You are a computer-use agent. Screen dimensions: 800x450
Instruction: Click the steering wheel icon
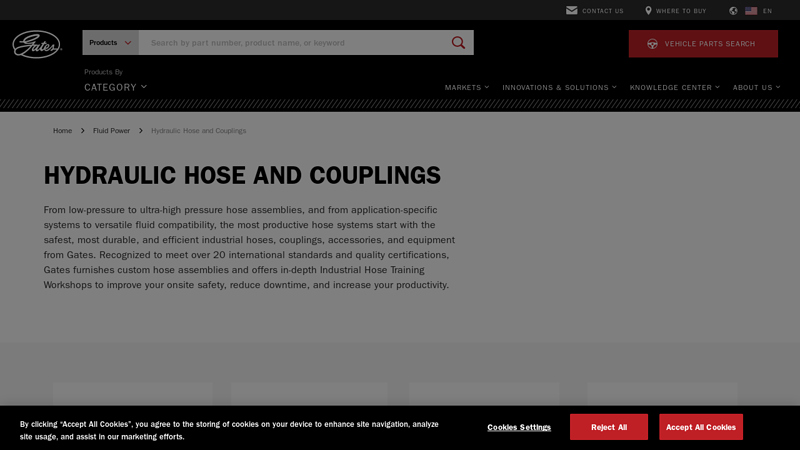[x=652, y=44]
